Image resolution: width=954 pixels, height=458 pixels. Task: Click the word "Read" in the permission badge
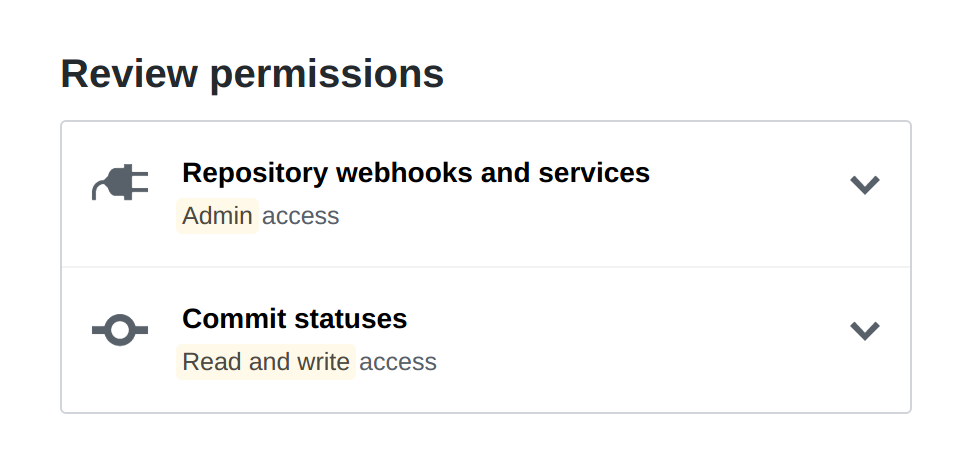click(x=212, y=362)
